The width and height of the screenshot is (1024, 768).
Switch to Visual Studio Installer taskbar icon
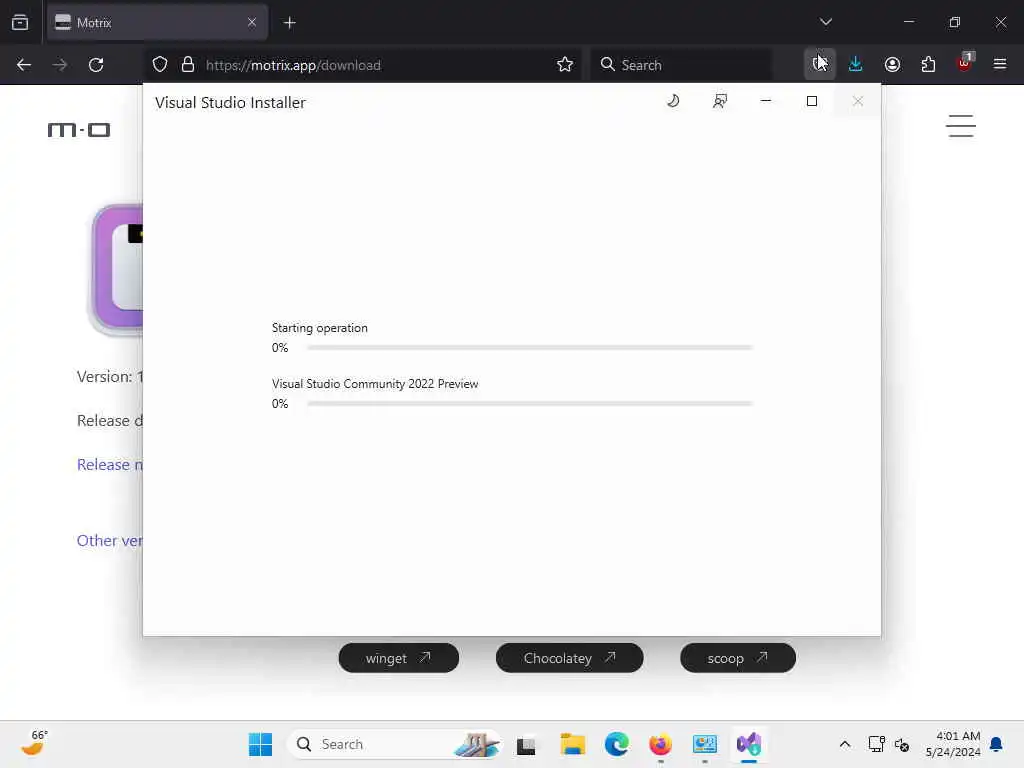749,744
